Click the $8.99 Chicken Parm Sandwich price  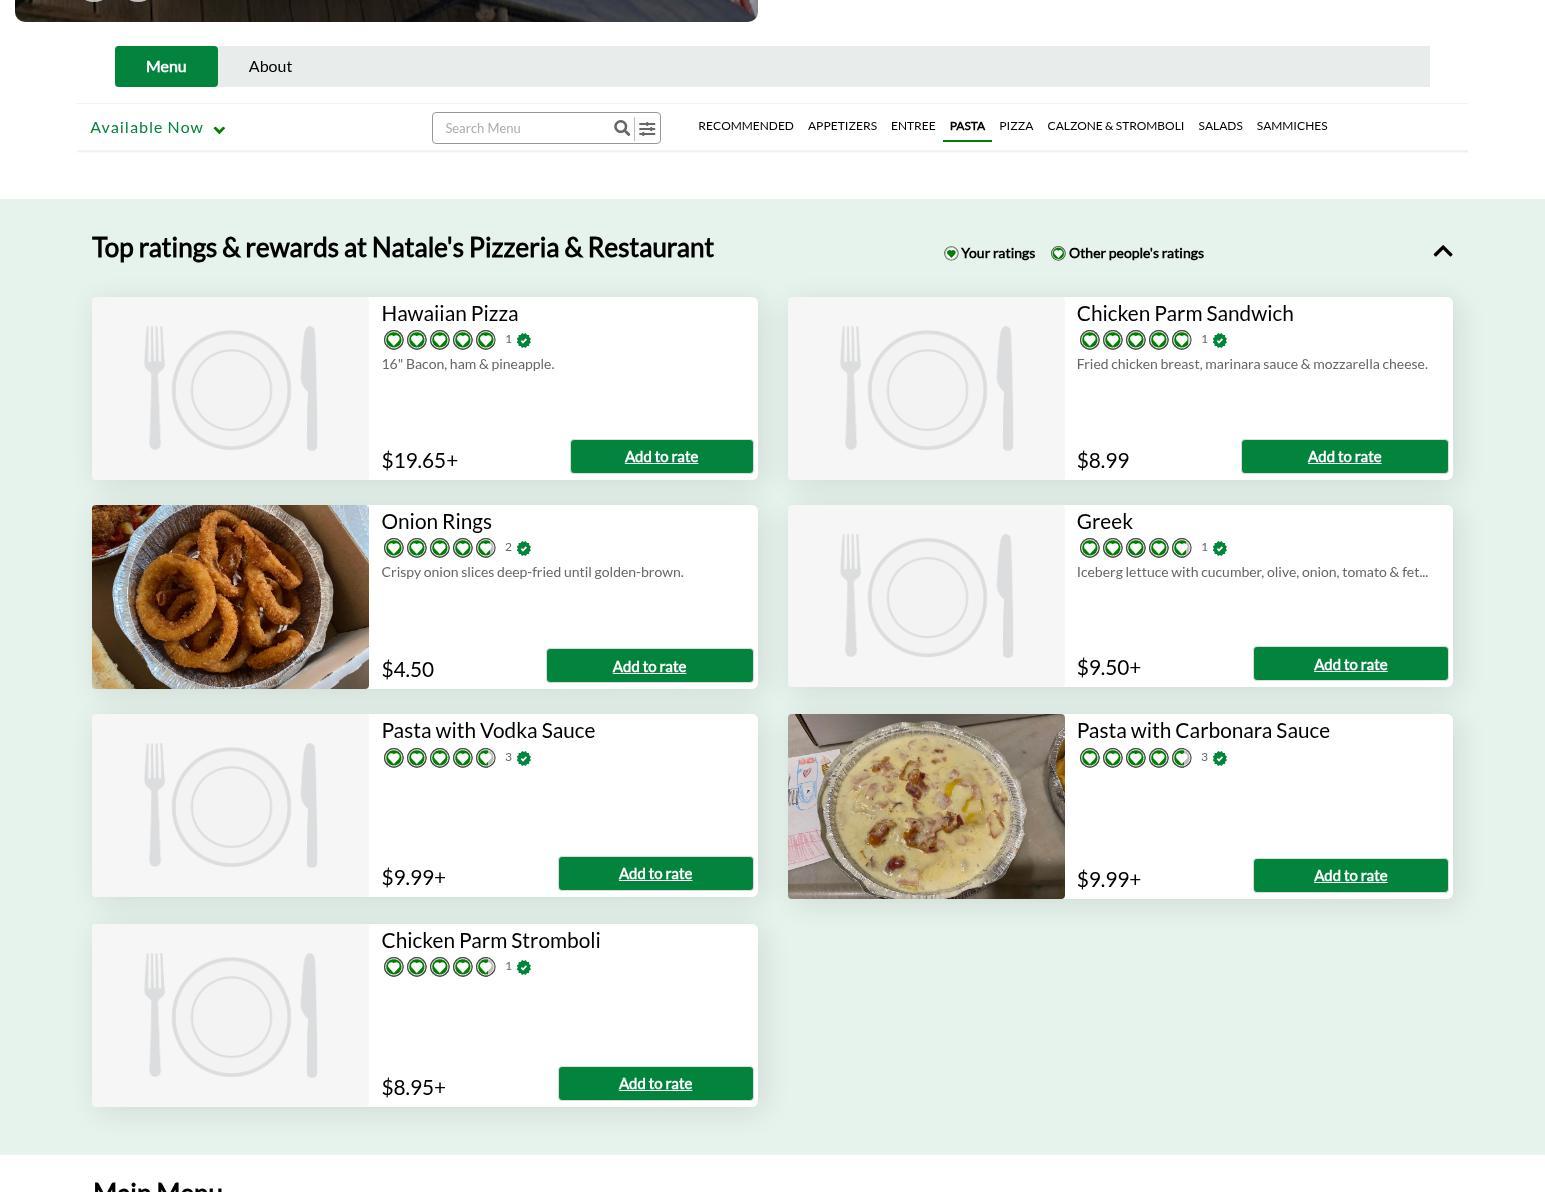1103,460
